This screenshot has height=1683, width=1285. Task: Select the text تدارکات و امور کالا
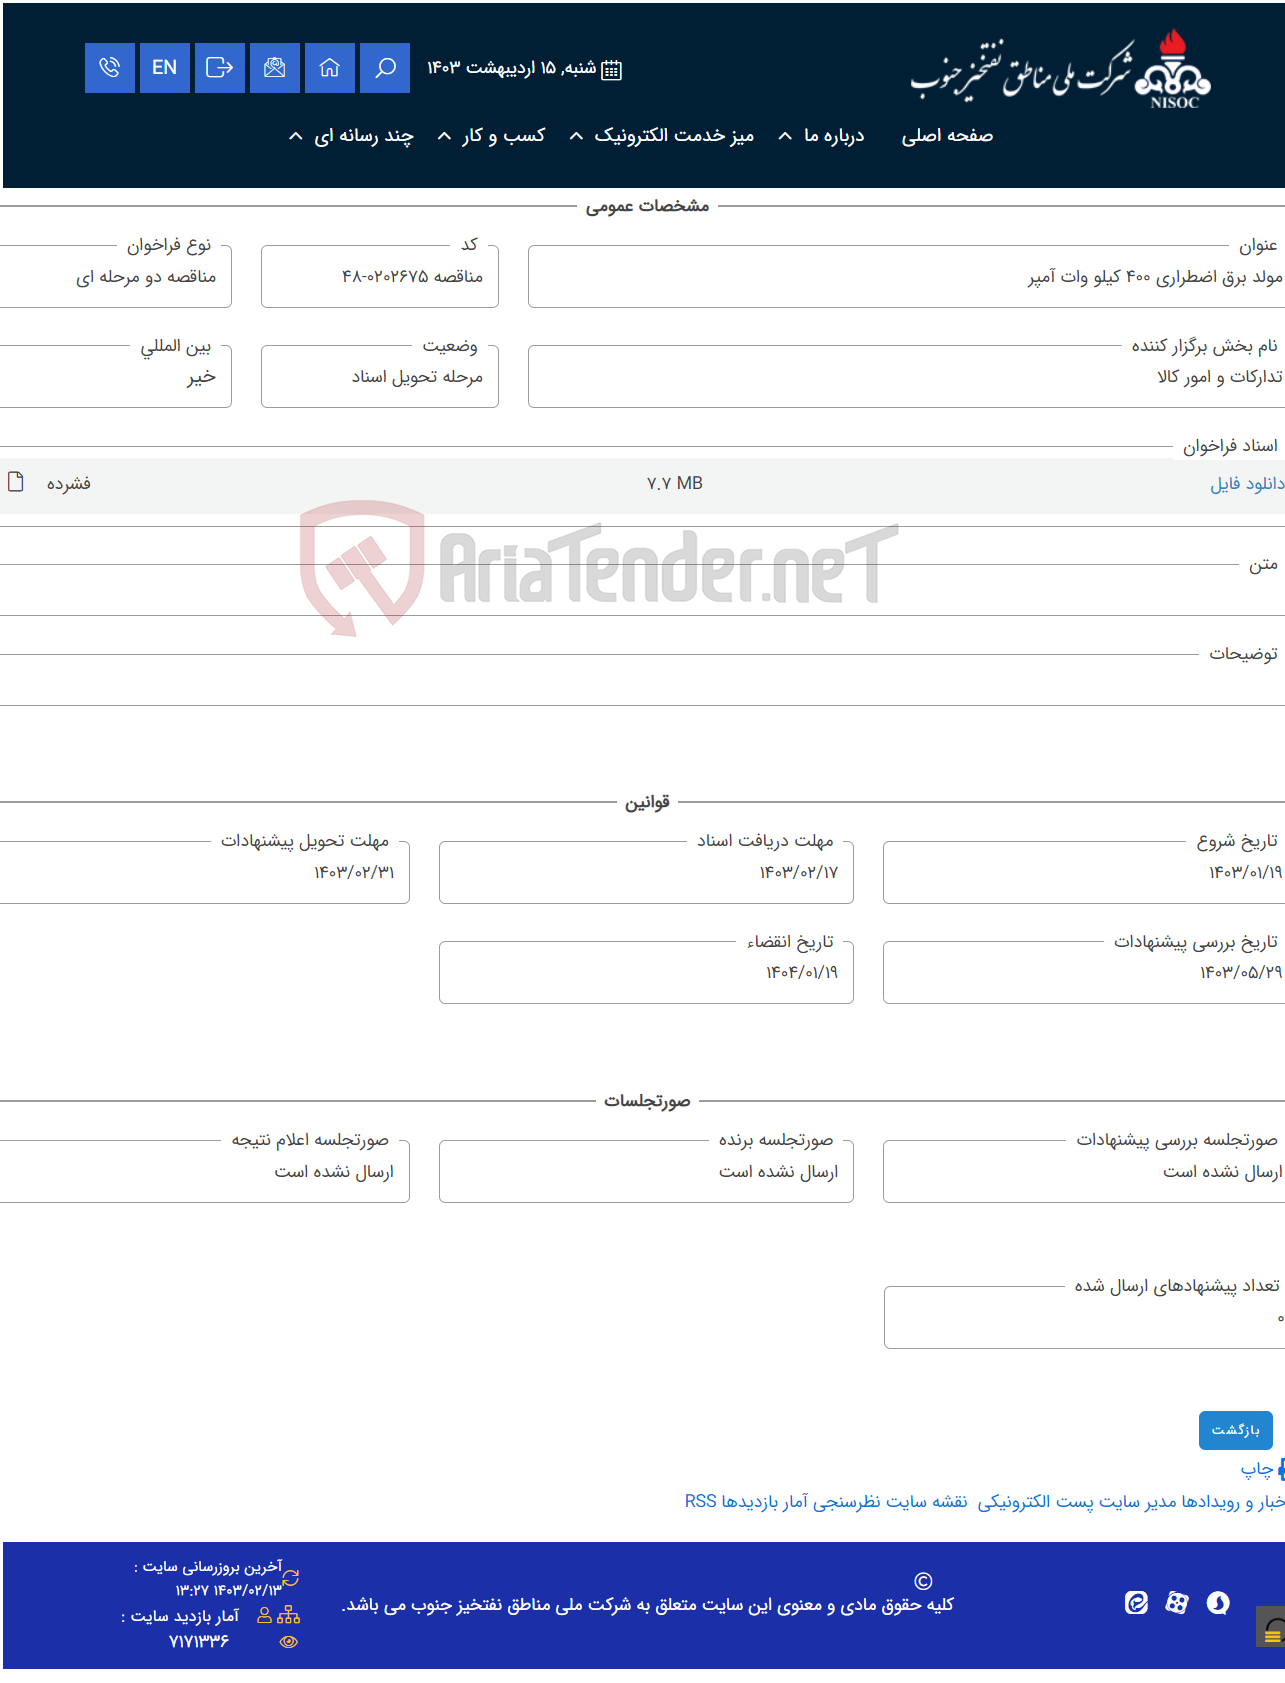point(1220,377)
